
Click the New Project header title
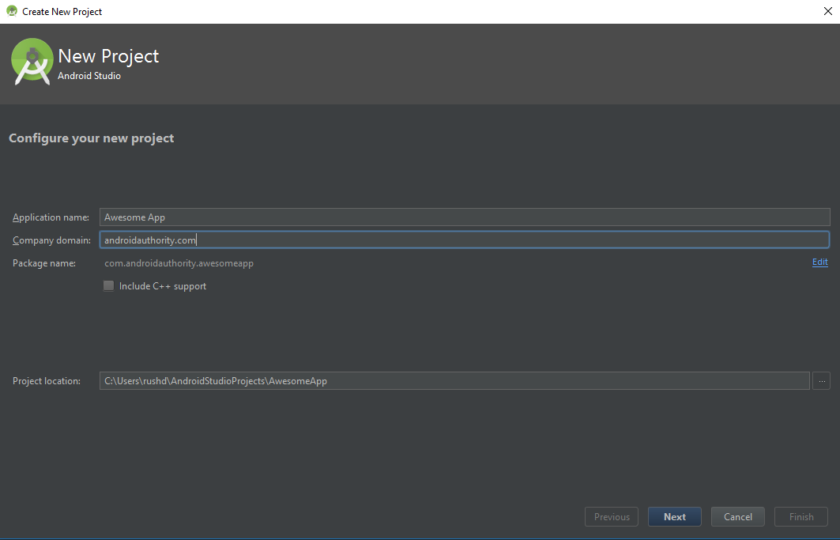tap(108, 57)
